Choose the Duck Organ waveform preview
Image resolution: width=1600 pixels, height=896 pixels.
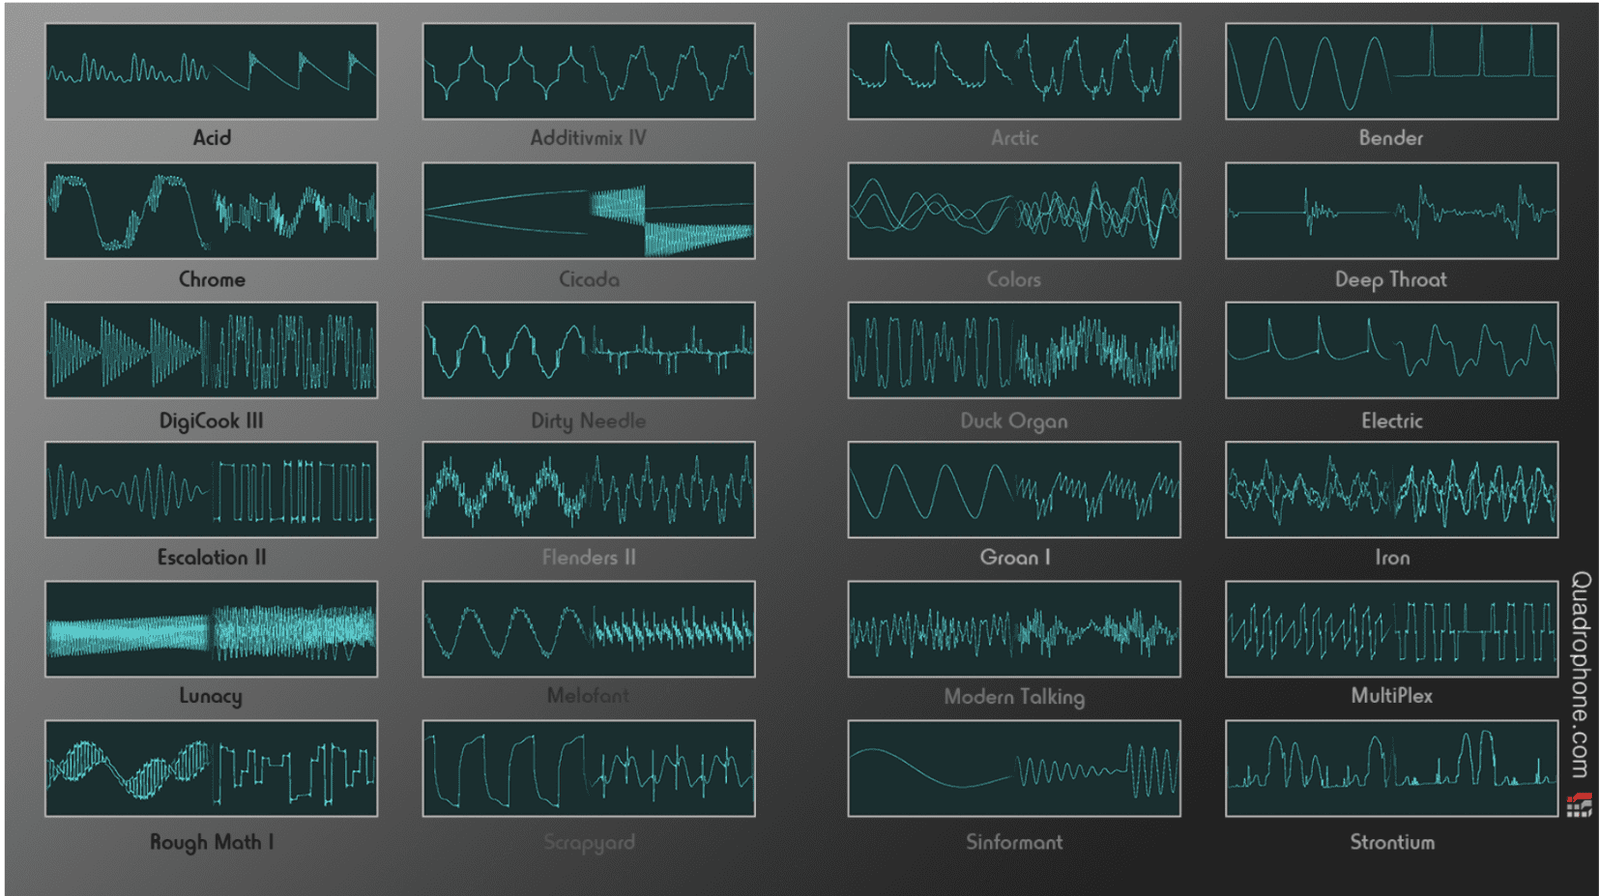[1013, 350]
